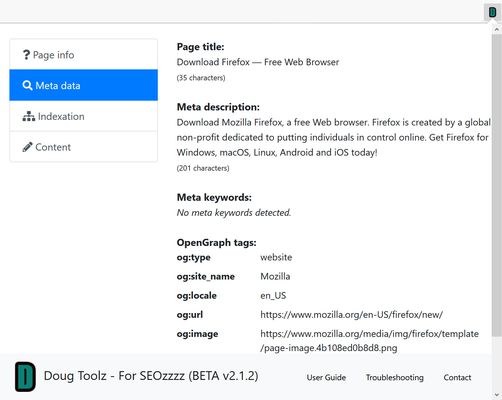Click the page title 'Download Firefox — Free Web Browser'
502x400 pixels.
click(x=258, y=62)
